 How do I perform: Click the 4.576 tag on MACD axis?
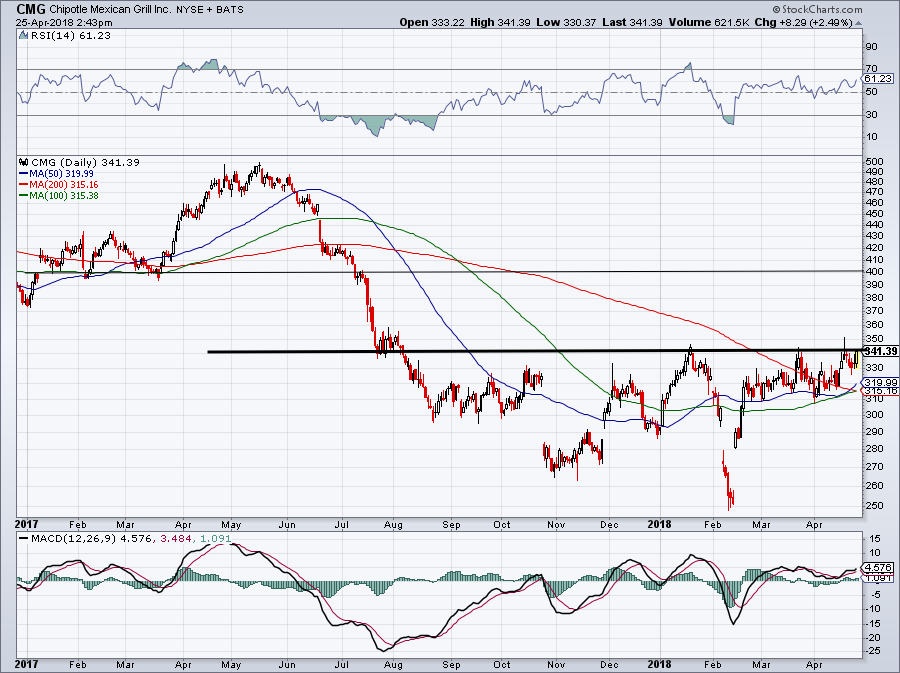click(x=878, y=567)
